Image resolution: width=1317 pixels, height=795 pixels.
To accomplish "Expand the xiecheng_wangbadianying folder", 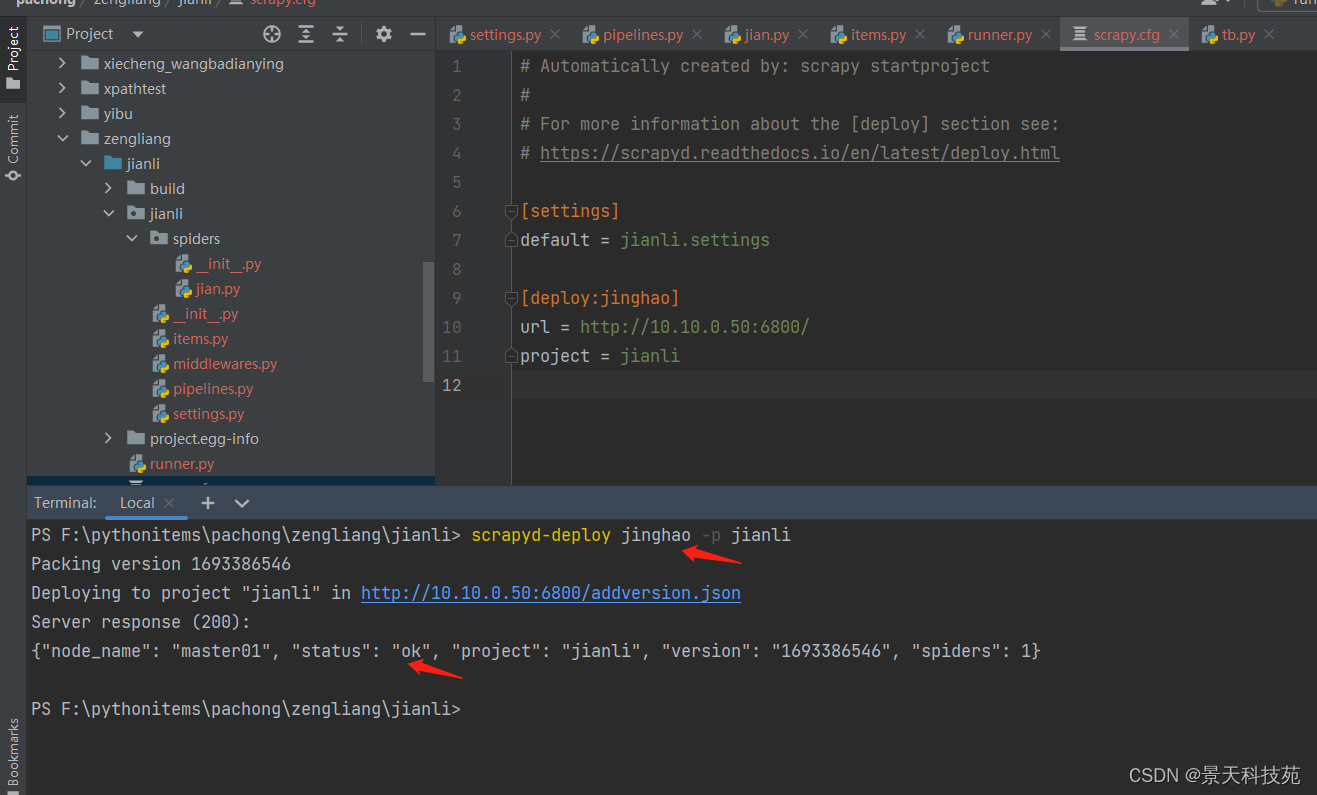I will [x=62, y=63].
